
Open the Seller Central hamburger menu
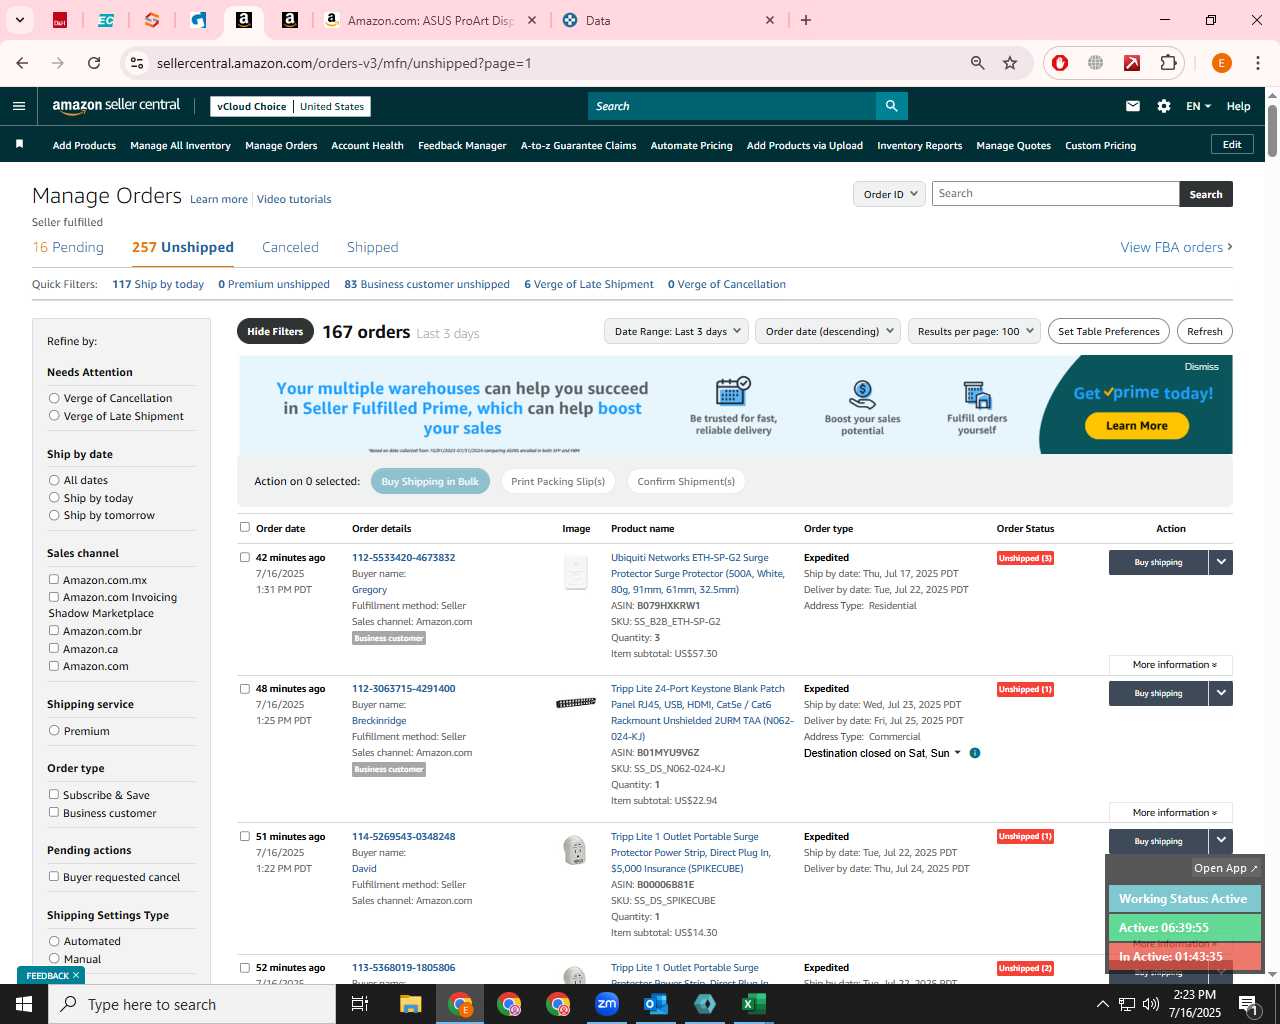click(x=19, y=106)
